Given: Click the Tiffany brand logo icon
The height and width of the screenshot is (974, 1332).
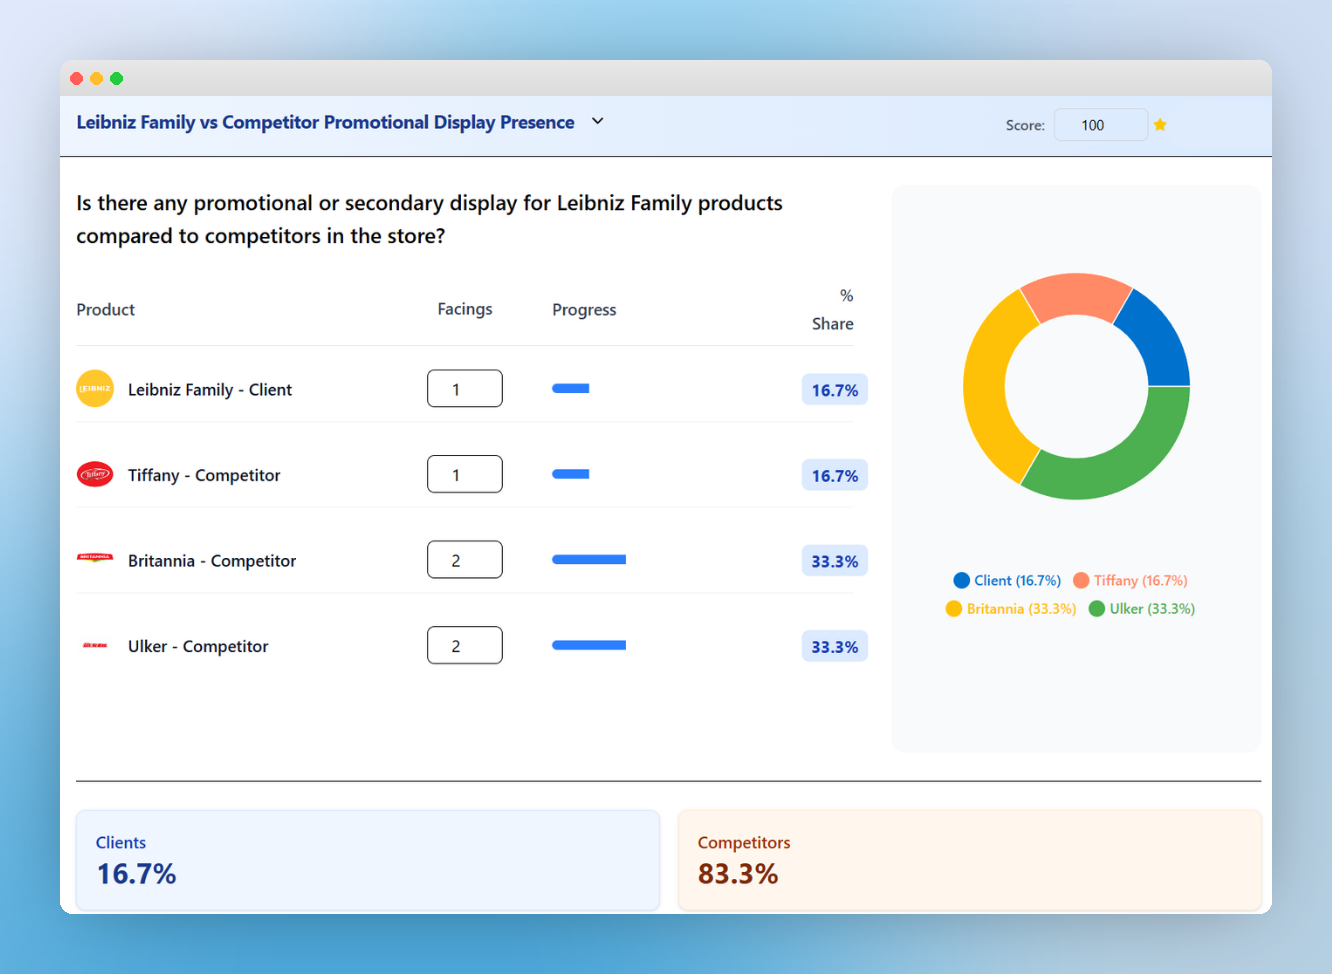Looking at the screenshot, I should 95,475.
